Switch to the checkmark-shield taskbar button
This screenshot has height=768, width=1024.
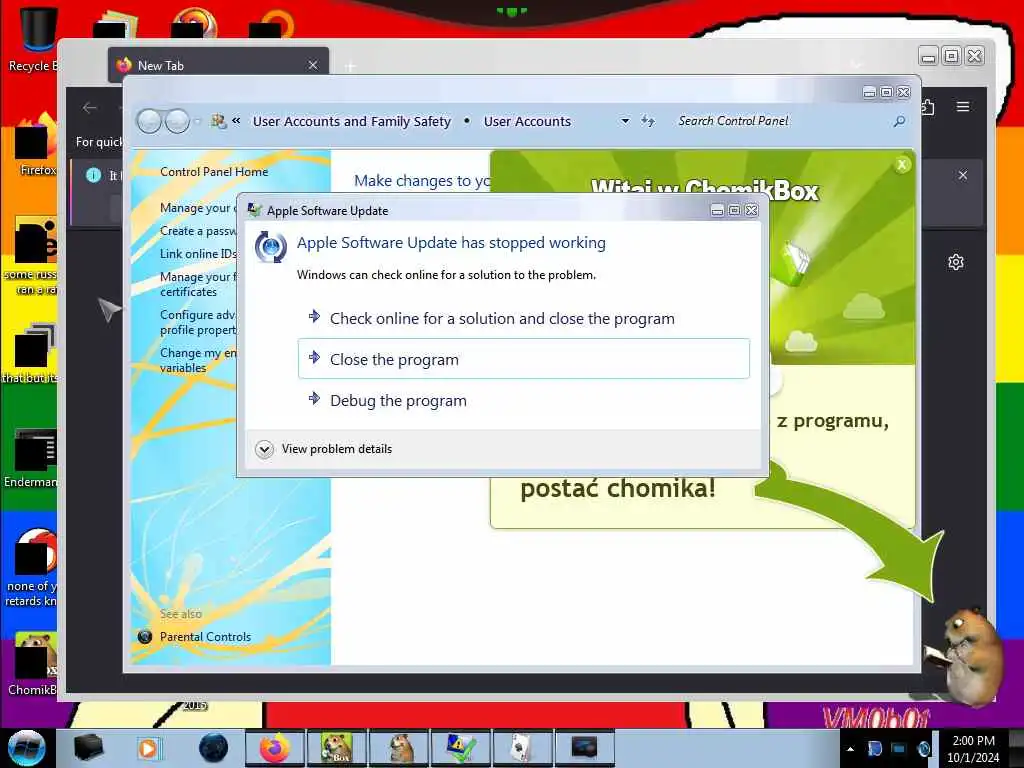click(461, 748)
